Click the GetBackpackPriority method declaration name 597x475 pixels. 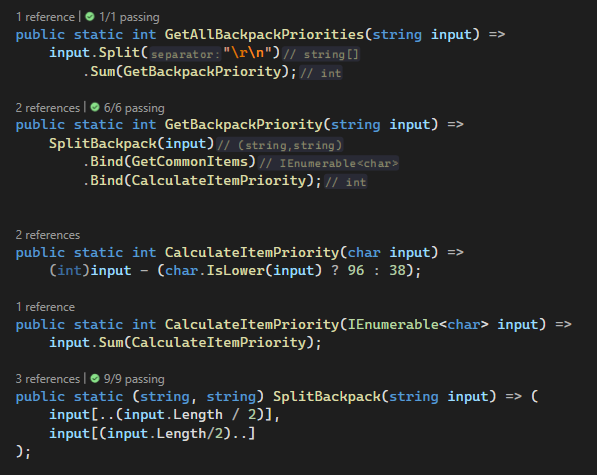pyautogui.click(x=244, y=125)
